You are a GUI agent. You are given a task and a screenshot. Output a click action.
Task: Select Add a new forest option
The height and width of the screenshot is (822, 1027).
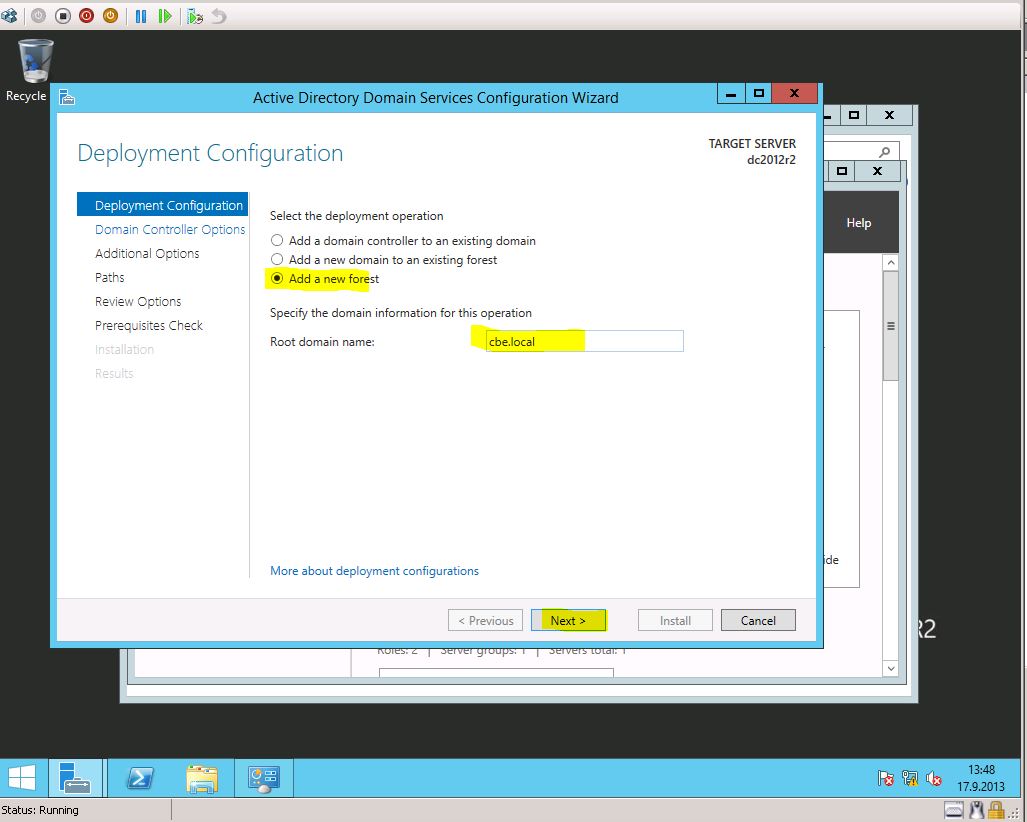click(x=277, y=278)
